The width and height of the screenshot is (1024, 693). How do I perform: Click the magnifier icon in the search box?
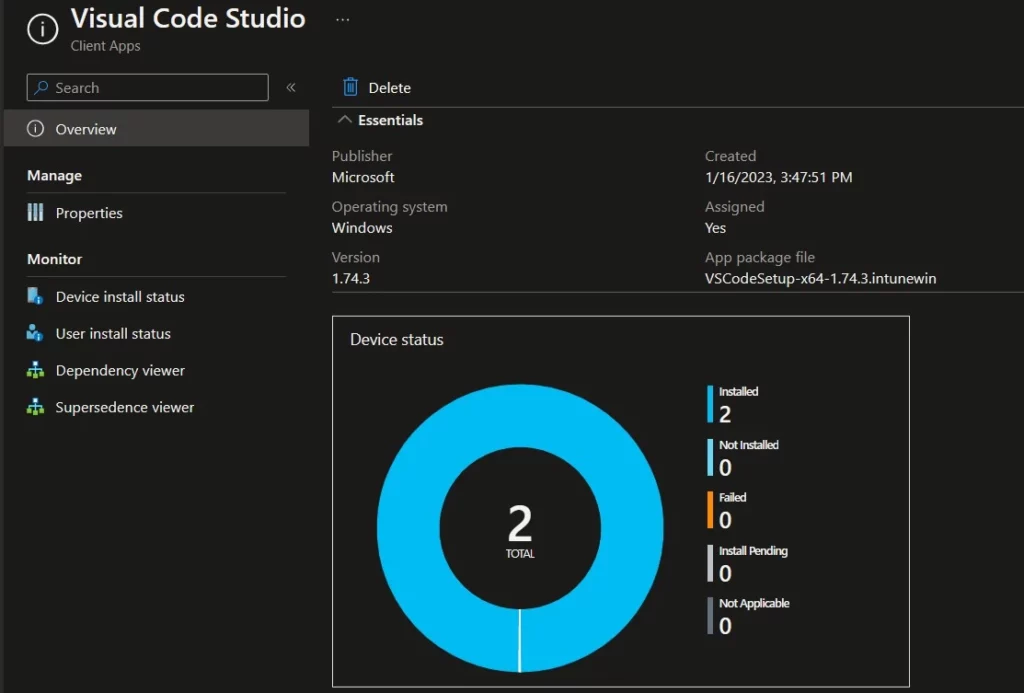point(41,88)
